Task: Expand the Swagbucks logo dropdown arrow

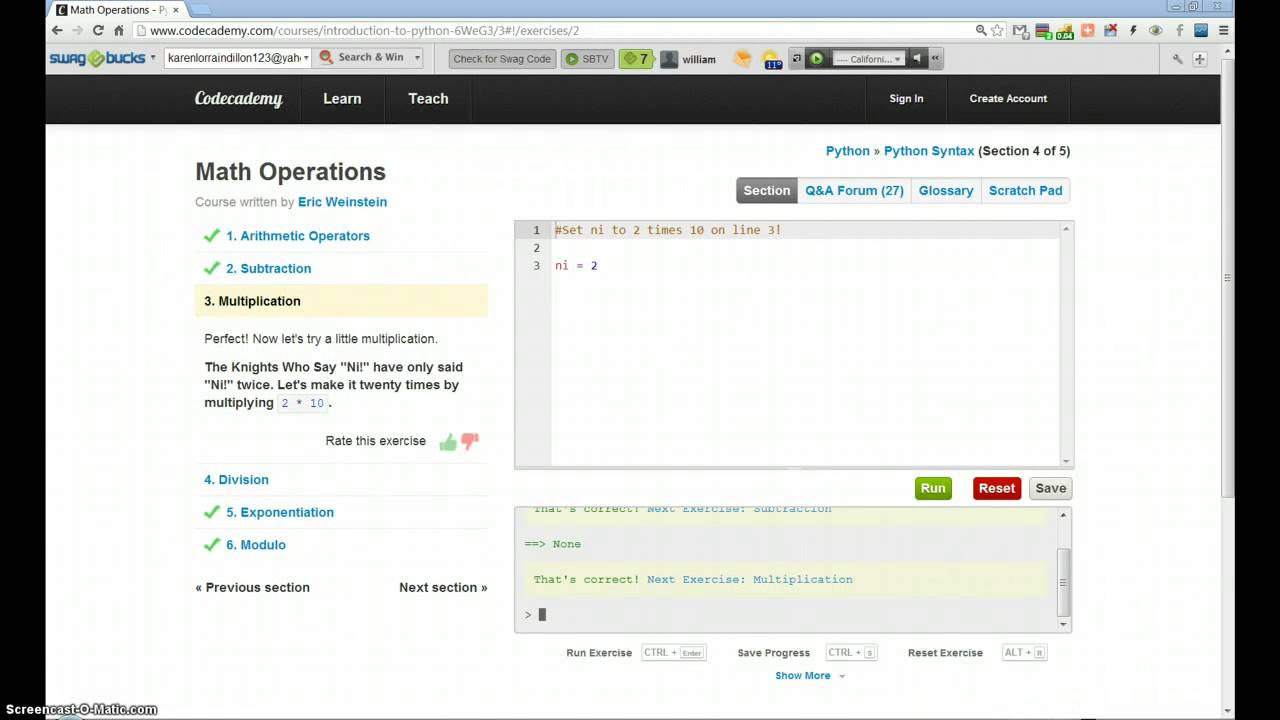Action: pos(153,58)
